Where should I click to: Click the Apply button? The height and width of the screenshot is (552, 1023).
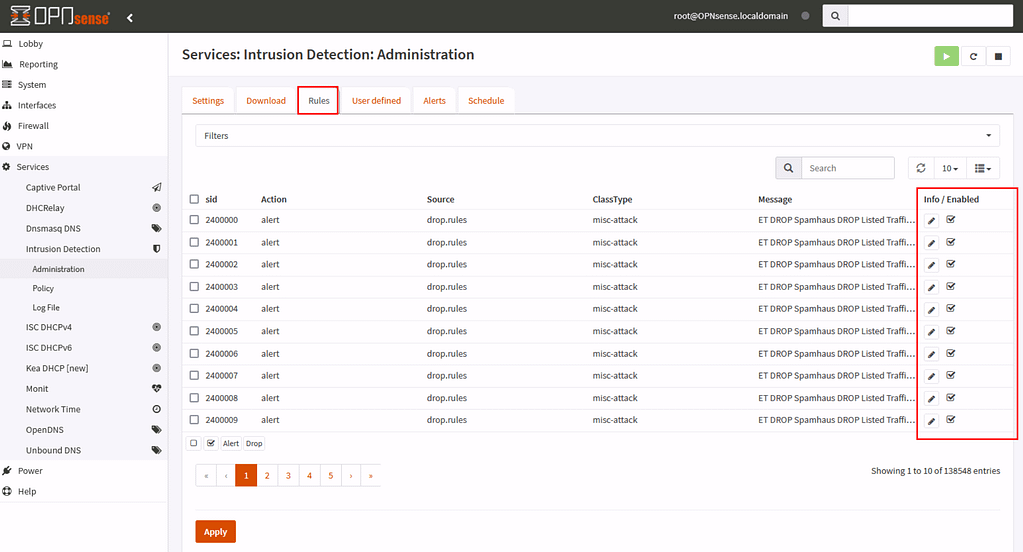coord(215,532)
